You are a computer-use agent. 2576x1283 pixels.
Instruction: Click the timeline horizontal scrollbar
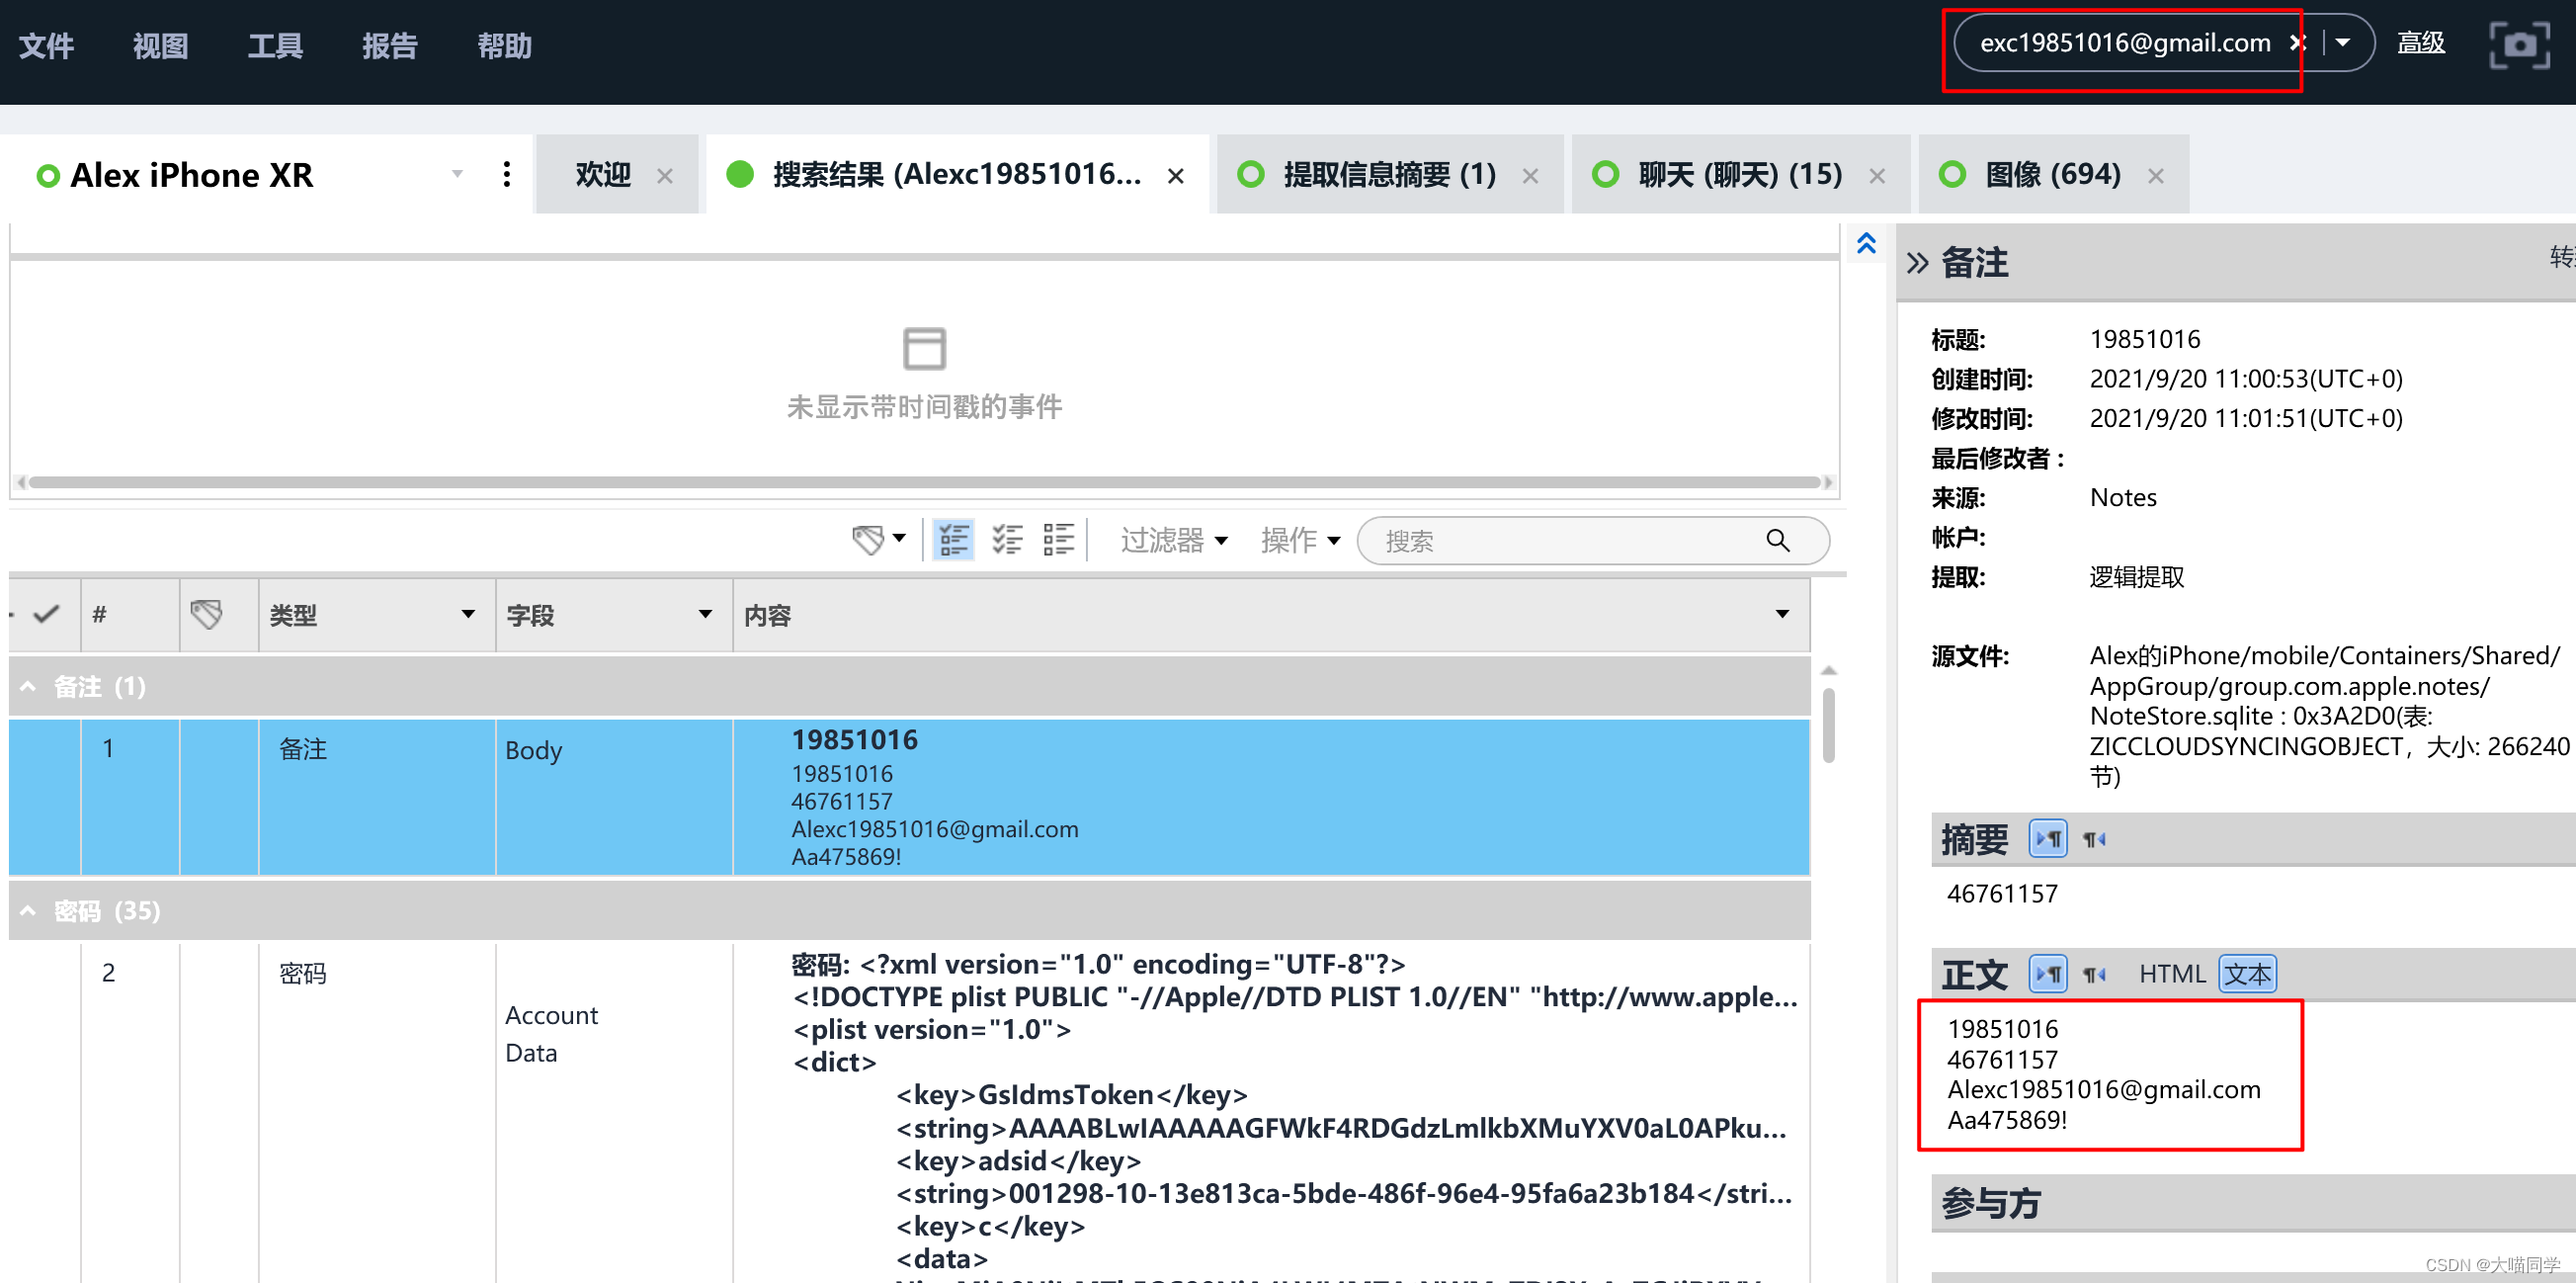point(923,482)
